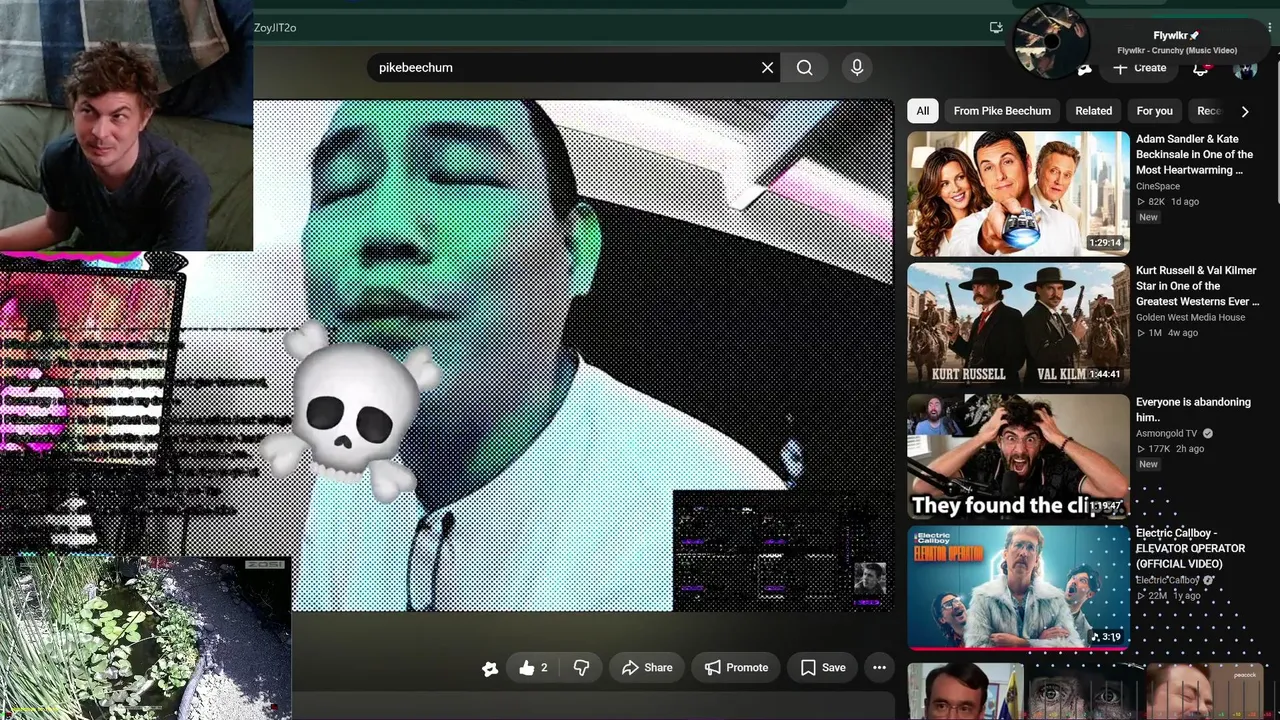
Task: Open the notifications bell
Action: pyautogui.click(x=1201, y=68)
